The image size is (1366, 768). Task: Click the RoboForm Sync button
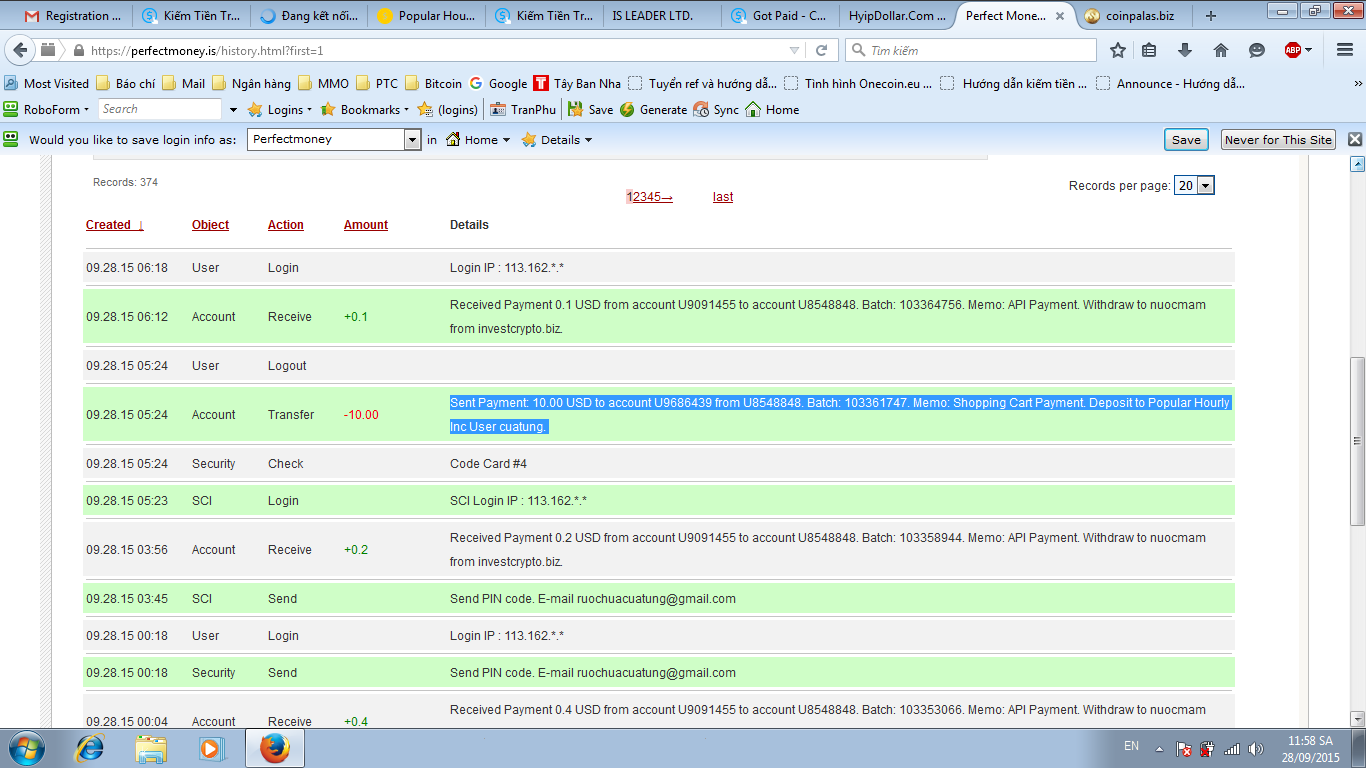pos(716,110)
